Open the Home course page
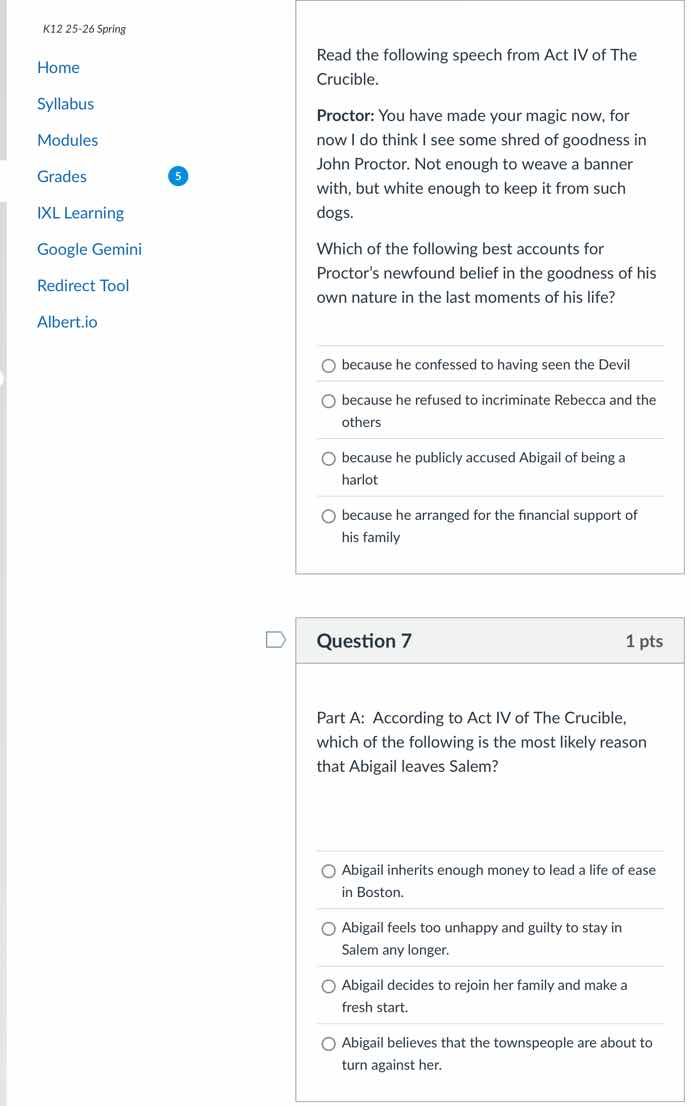Screen dimensions: 691x1106 coord(58,68)
